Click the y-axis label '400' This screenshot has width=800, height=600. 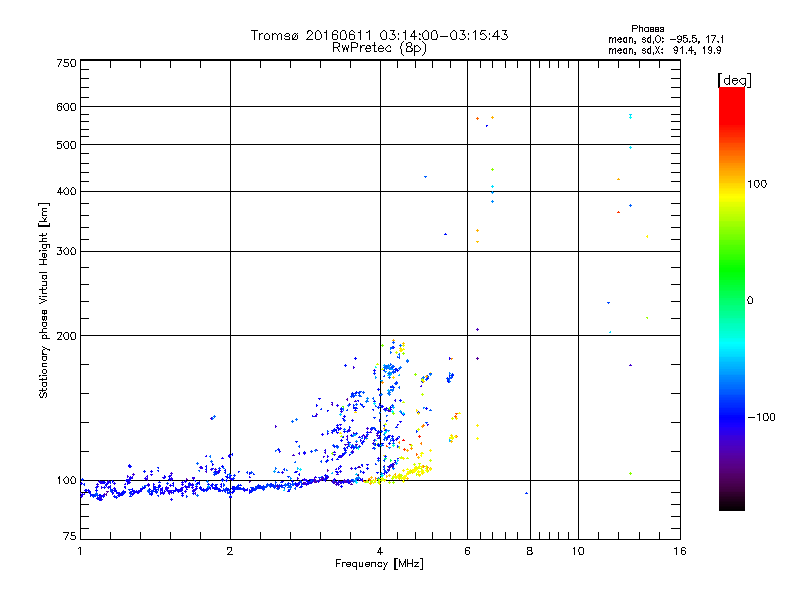66,191
